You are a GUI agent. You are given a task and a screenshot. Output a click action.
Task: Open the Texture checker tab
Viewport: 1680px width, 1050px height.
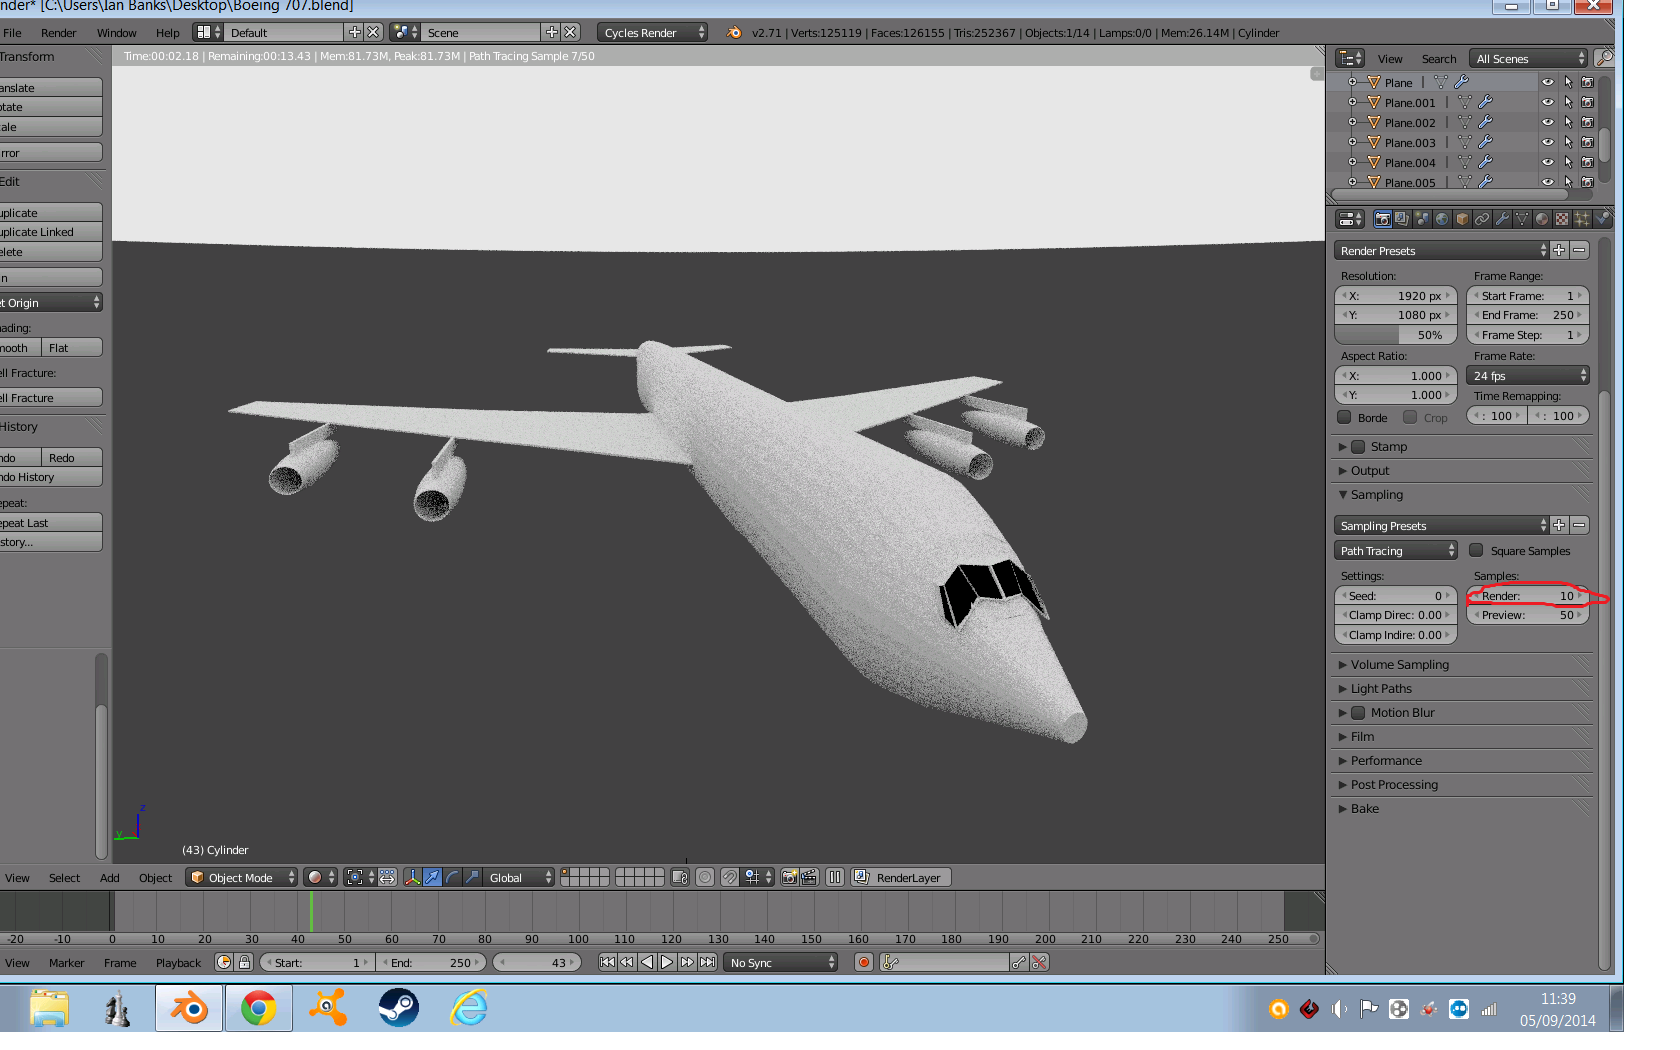tap(1562, 219)
